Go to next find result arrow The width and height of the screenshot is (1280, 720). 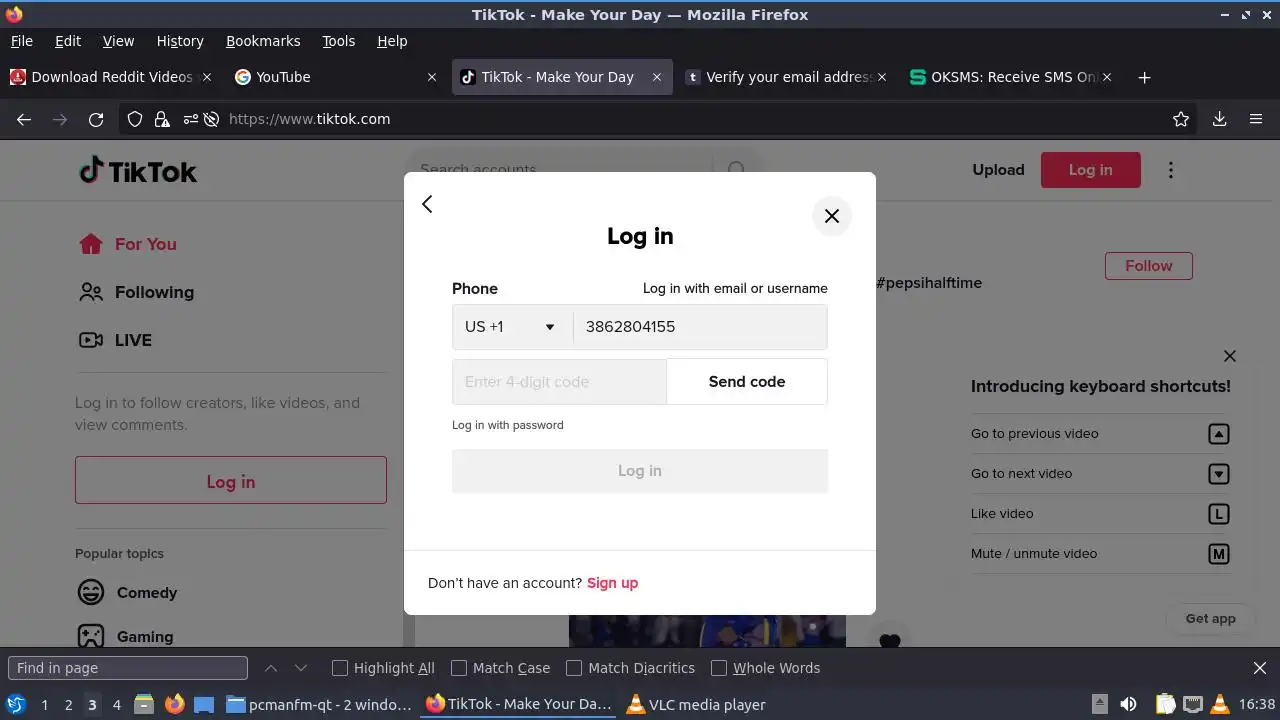(x=301, y=668)
